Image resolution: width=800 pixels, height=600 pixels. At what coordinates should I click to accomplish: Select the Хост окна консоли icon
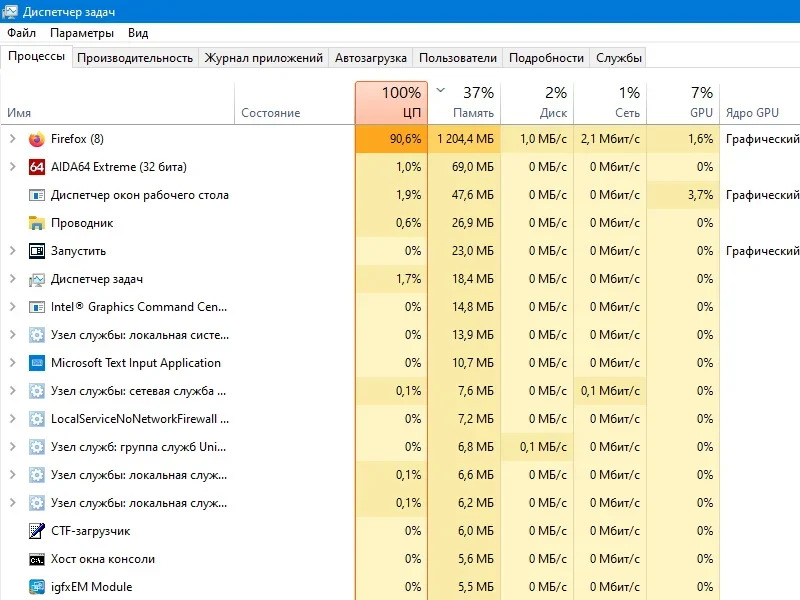click(37, 559)
